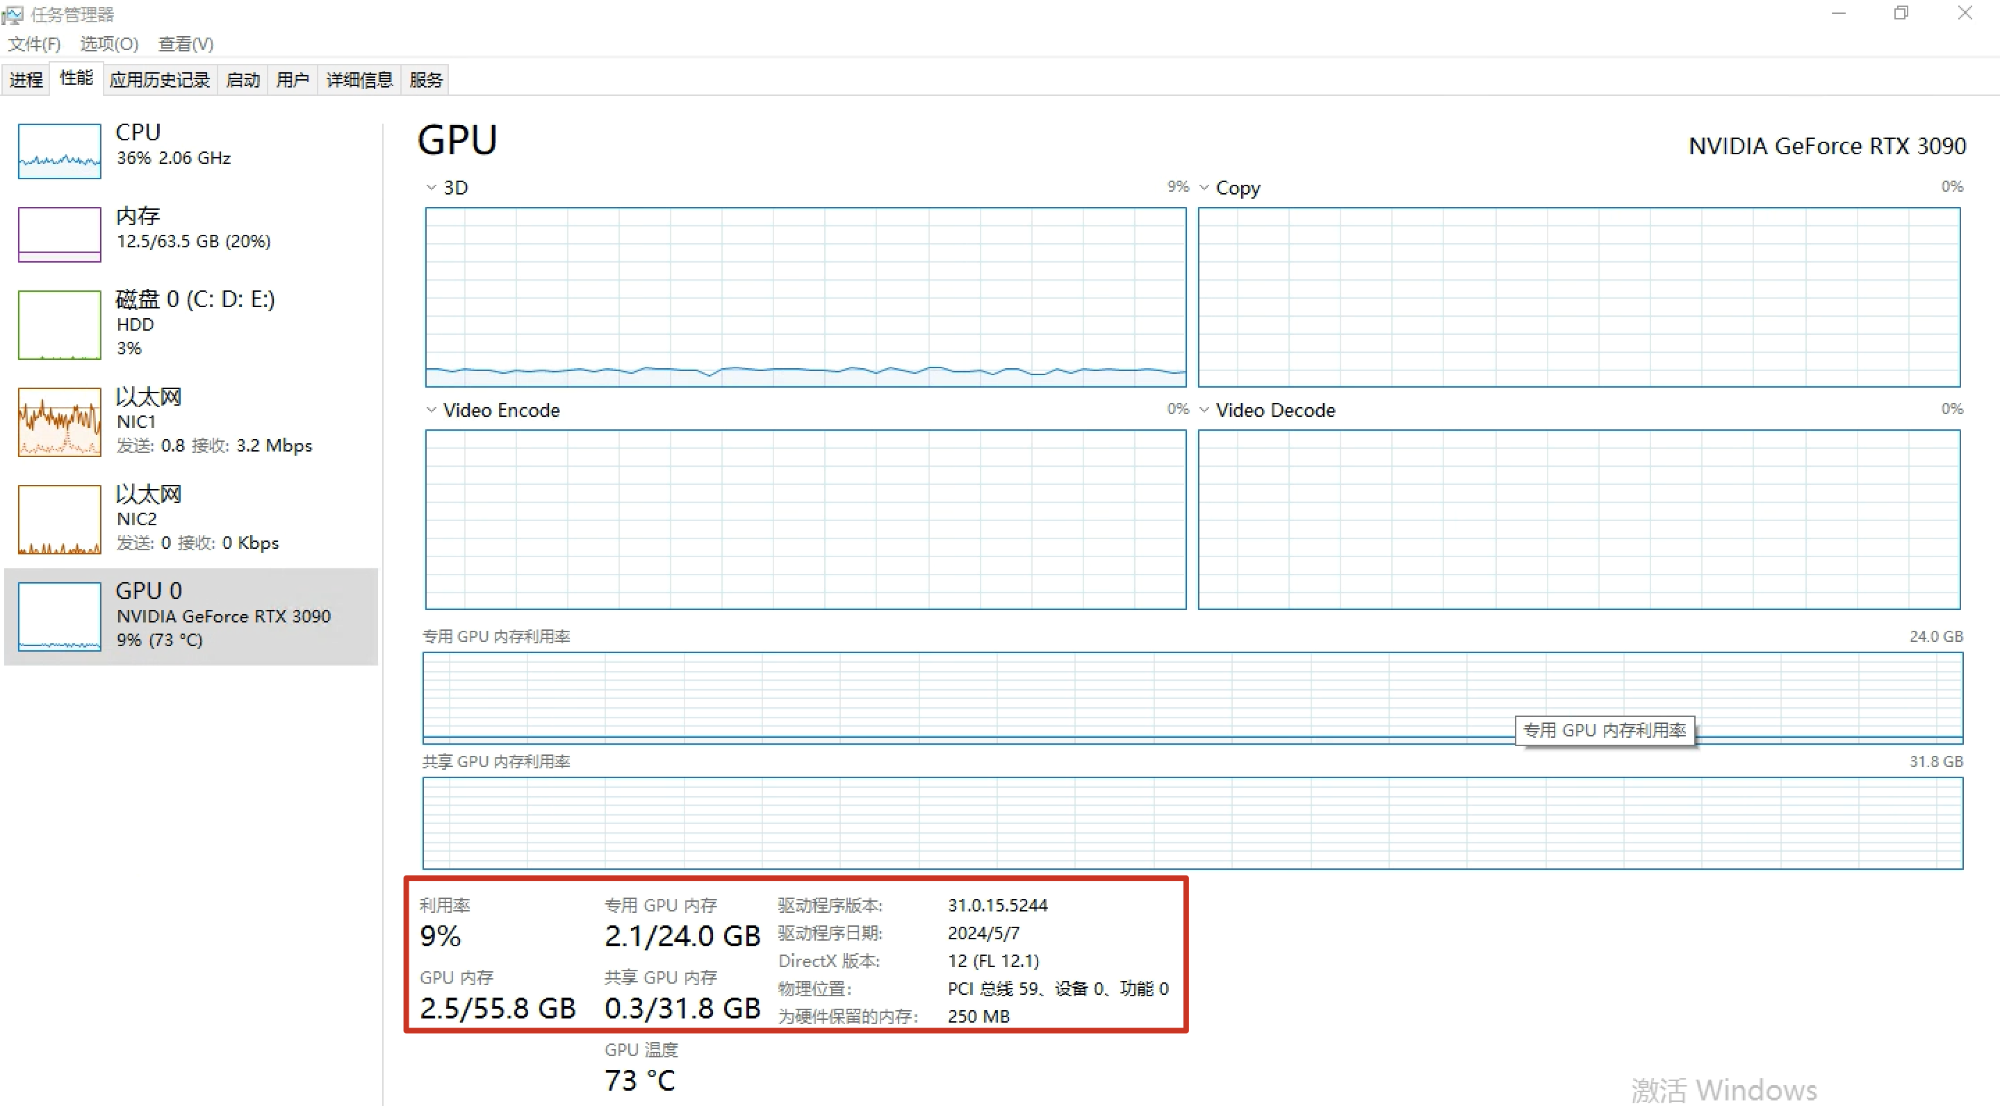The height and width of the screenshot is (1106, 2000).
Task: Select the 以太网 NIC1 network graph
Action: [x=59, y=422]
